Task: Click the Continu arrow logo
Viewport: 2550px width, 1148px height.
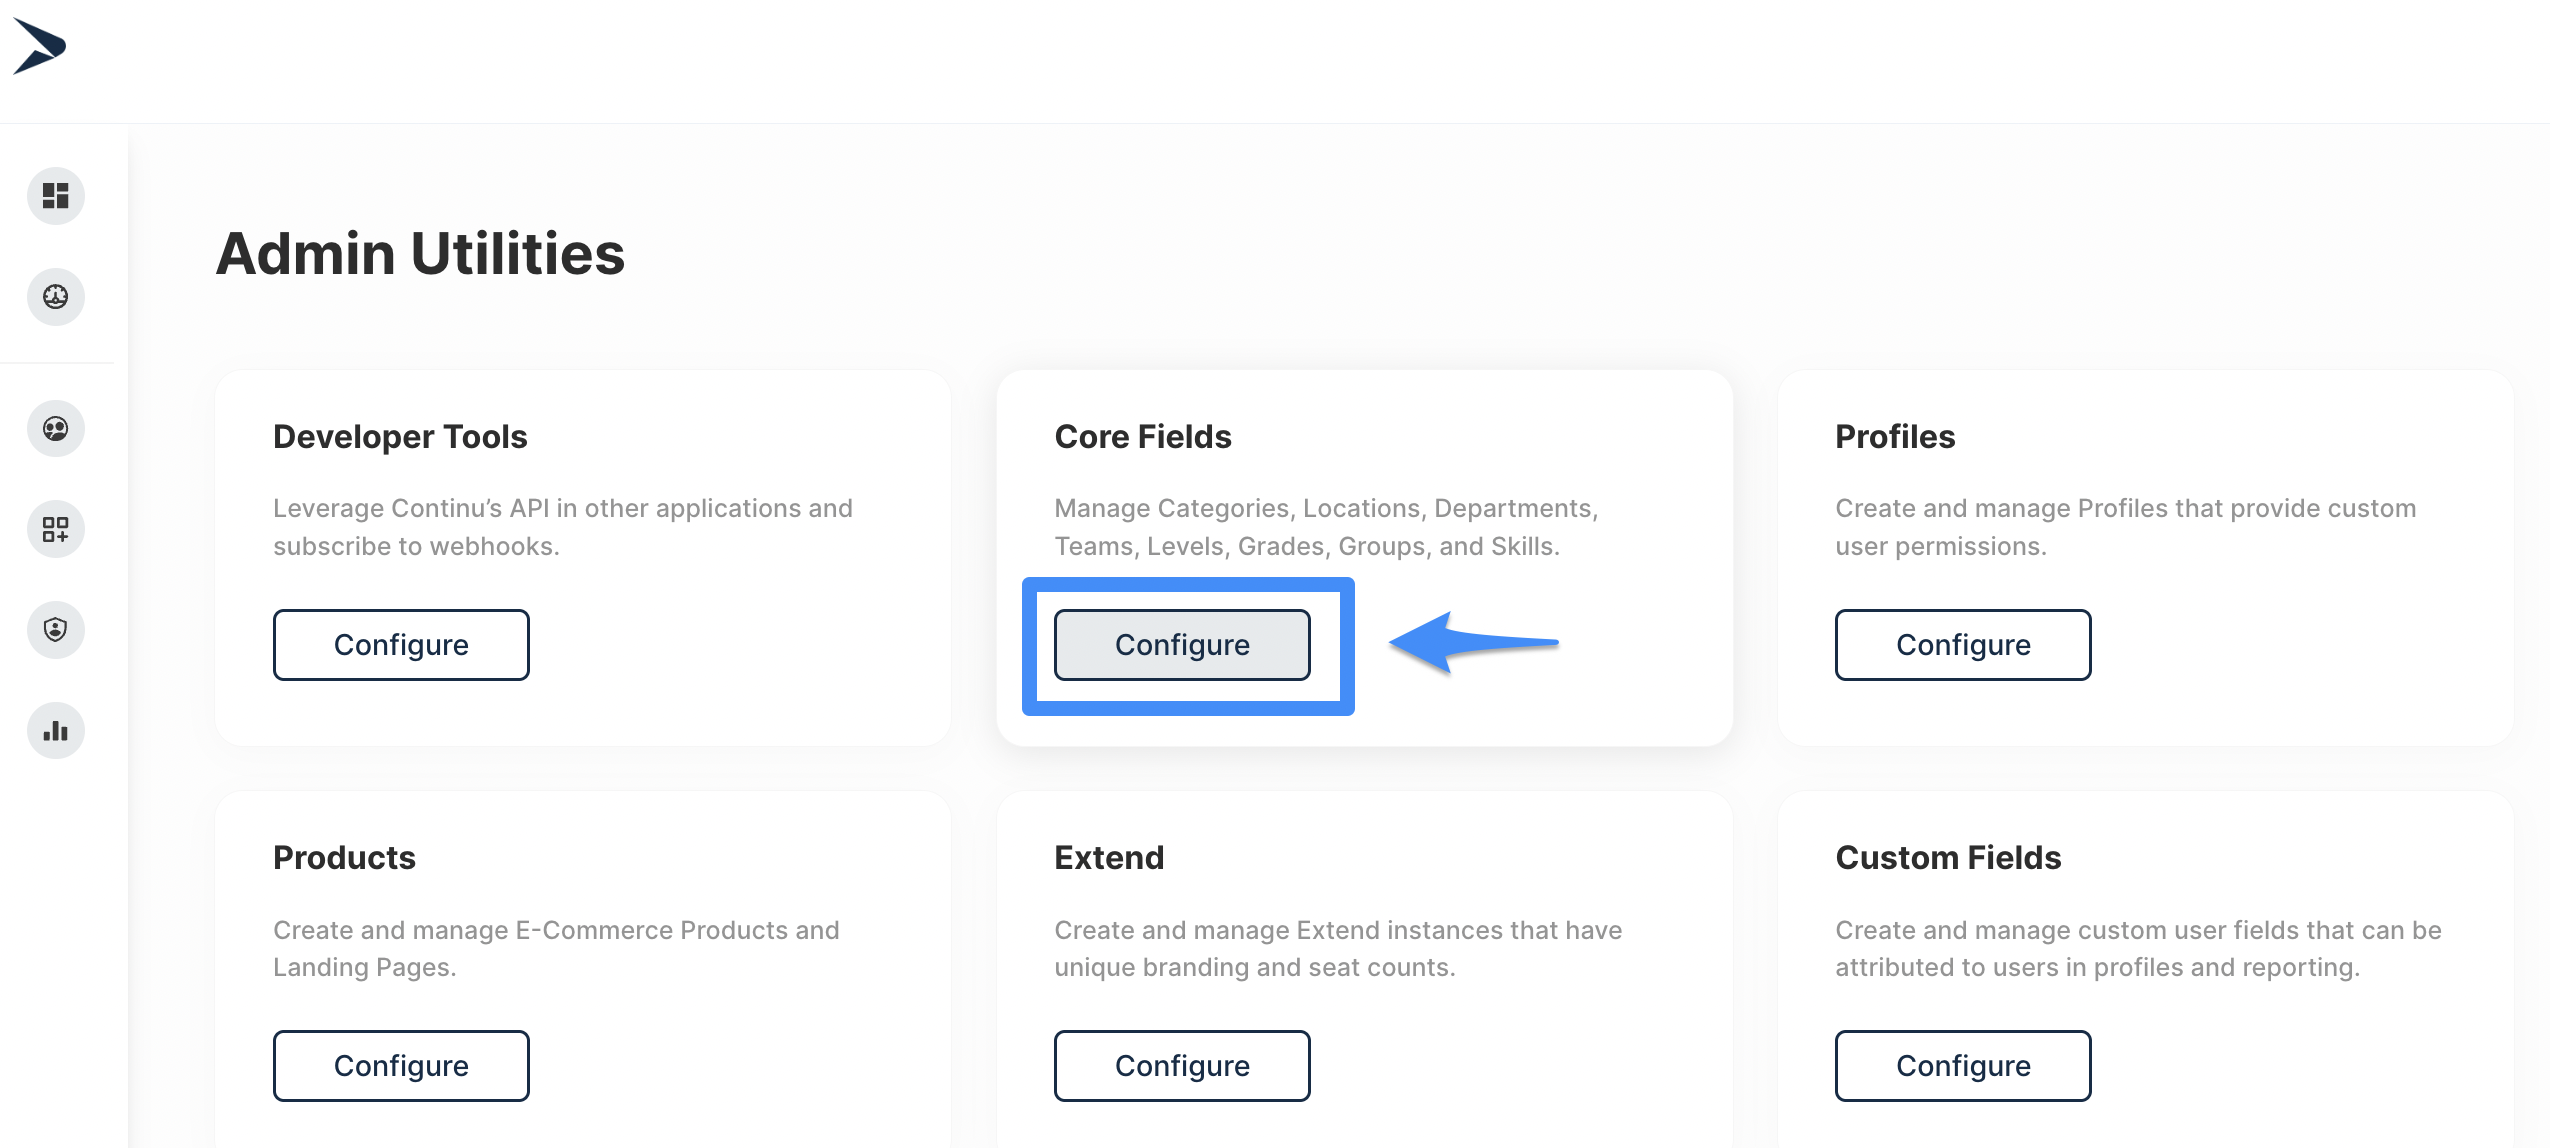Action: tap(39, 46)
